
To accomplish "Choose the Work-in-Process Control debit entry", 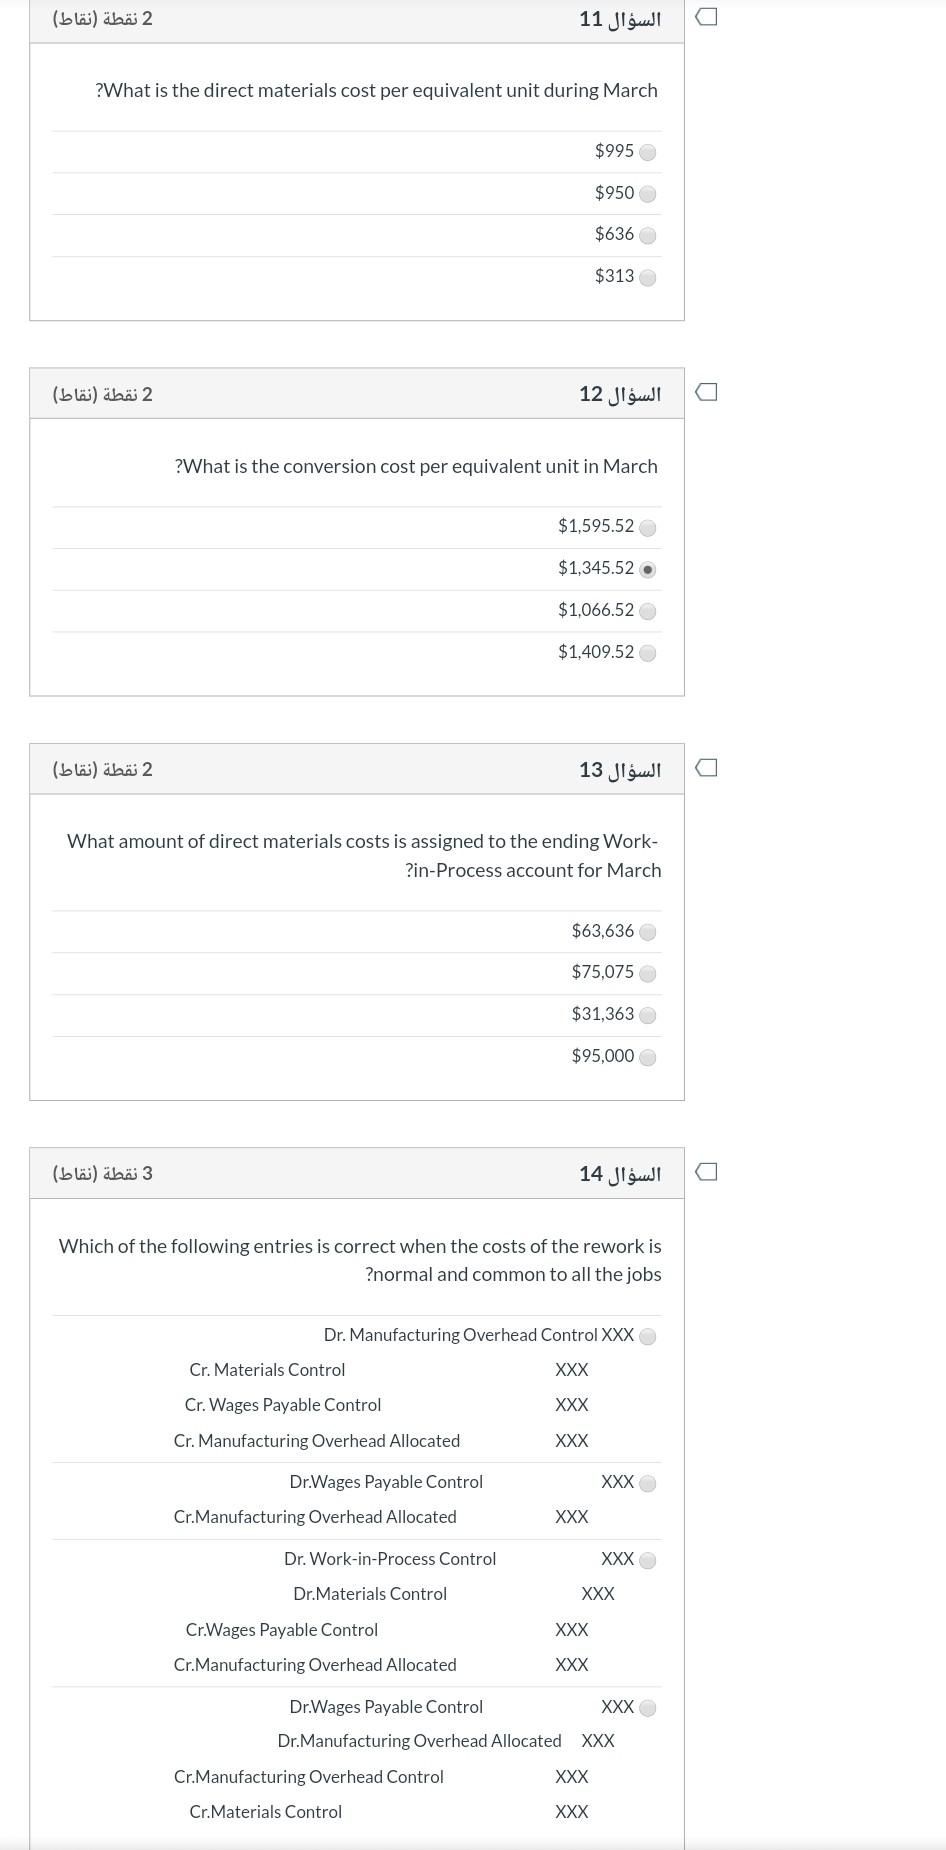I will (x=649, y=1559).
